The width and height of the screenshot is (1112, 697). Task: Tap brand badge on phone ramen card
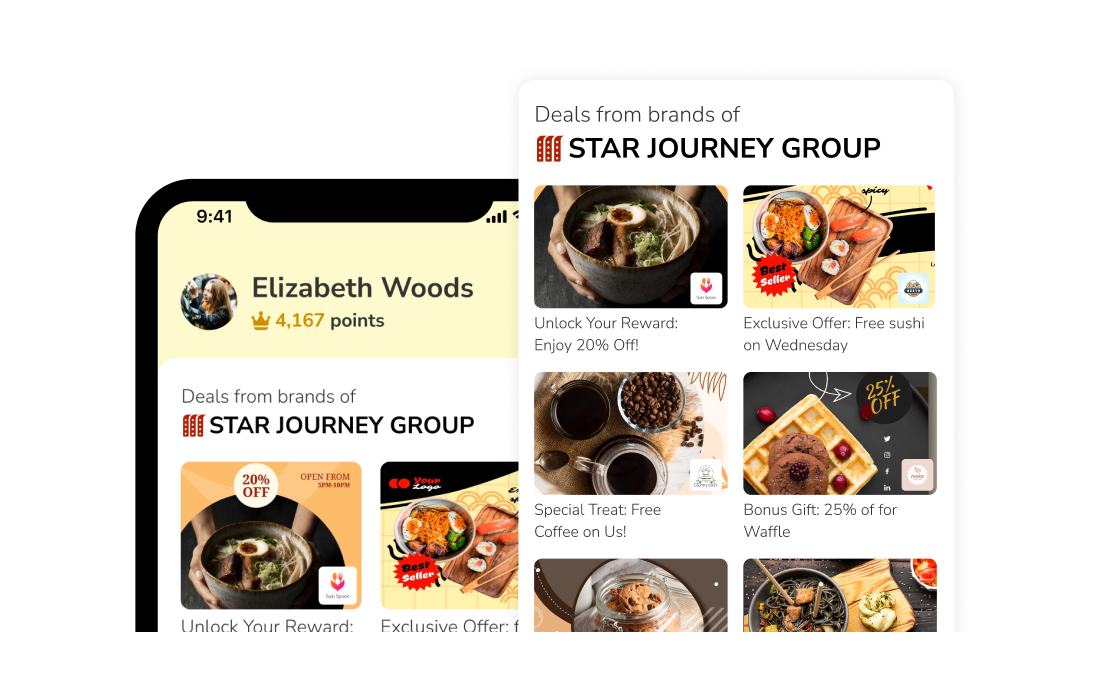pyautogui.click(x=338, y=585)
